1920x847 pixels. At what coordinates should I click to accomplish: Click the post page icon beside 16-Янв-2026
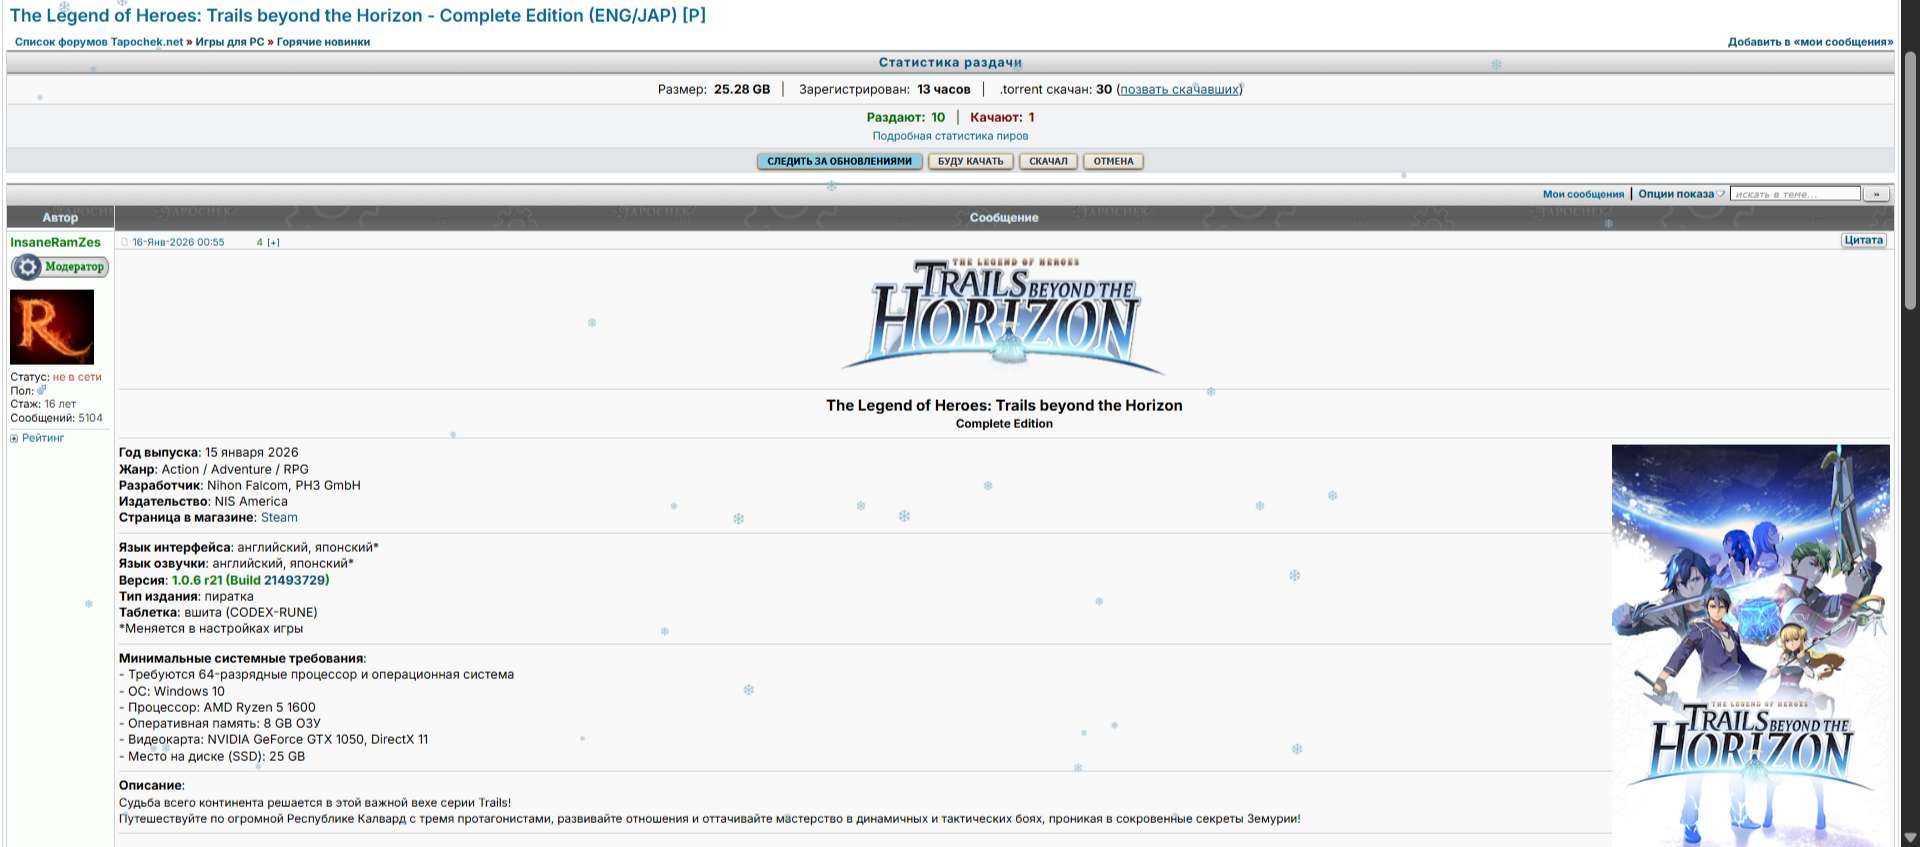pos(125,242)
